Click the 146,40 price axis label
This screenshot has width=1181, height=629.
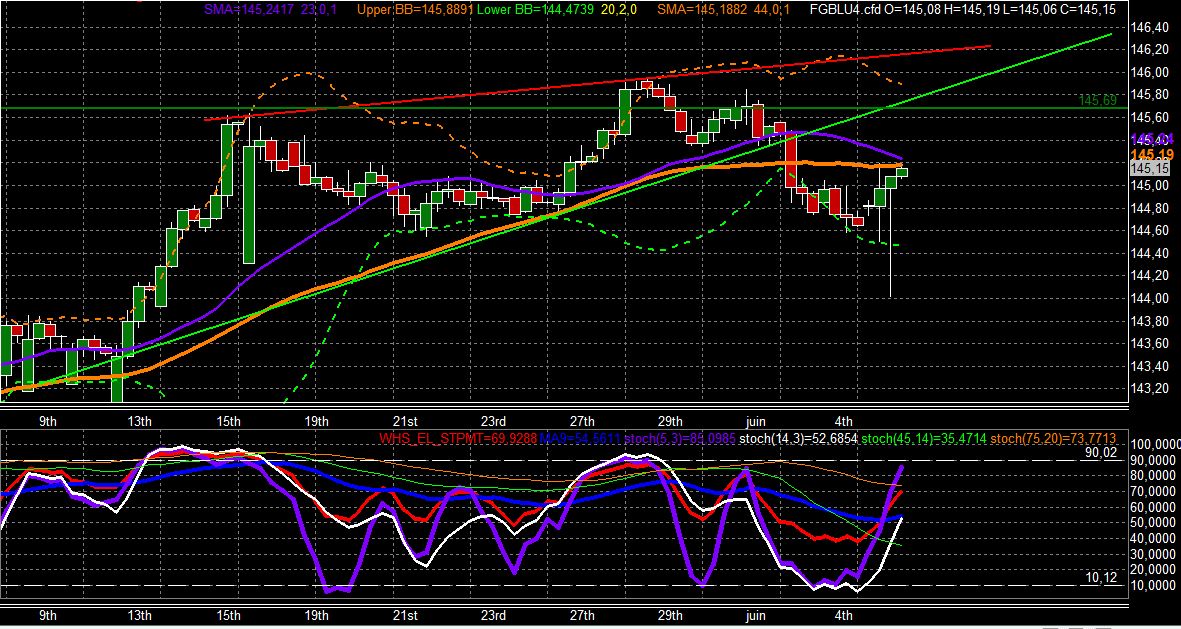1149,28
